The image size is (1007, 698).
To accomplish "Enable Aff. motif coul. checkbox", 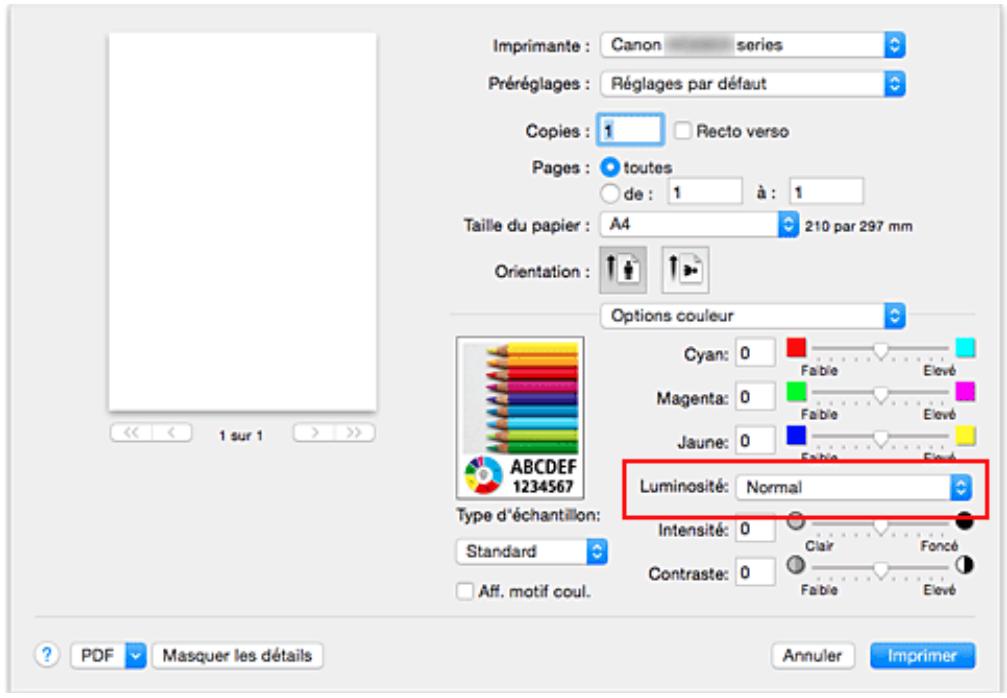I will coord(464,591).
